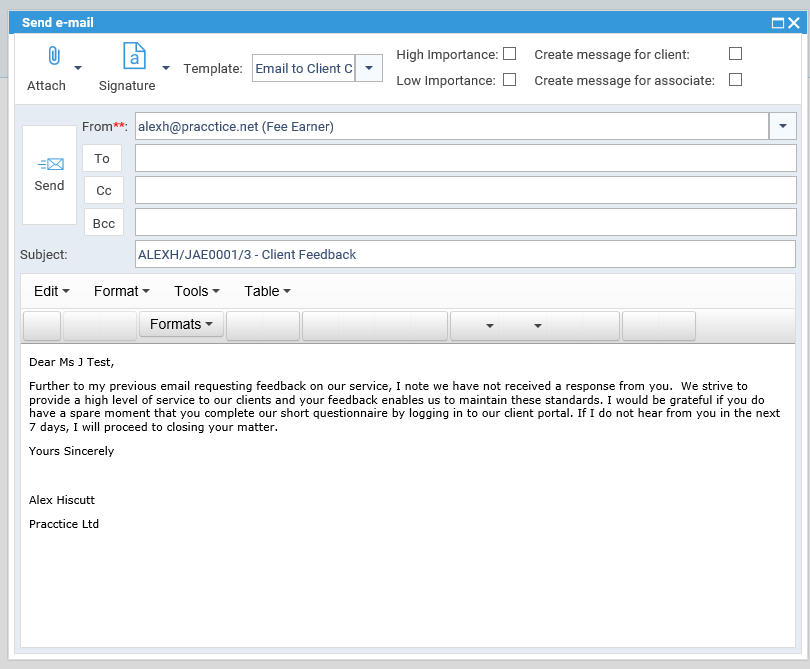Click the From address field
Screen dimensions: 810x669
coord(452,127)
